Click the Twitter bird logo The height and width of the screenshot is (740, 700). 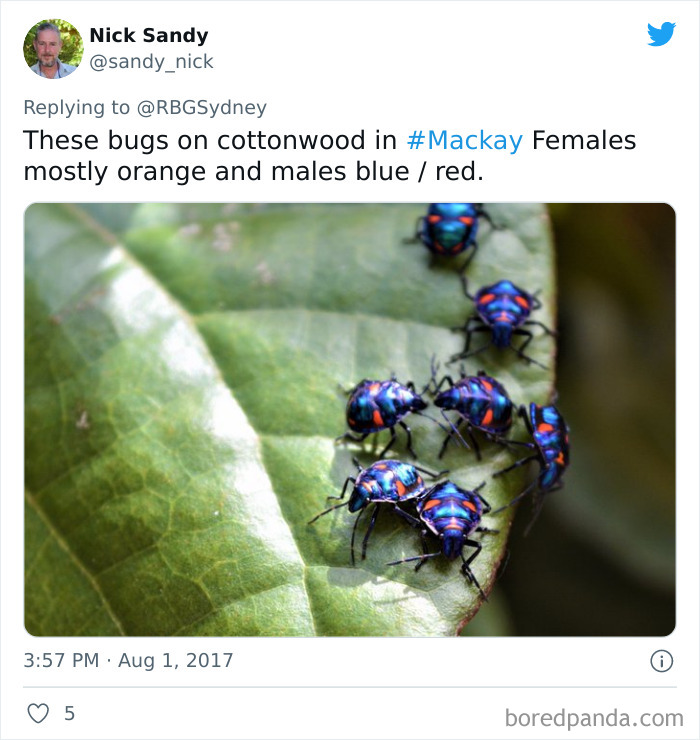(661, 34)
